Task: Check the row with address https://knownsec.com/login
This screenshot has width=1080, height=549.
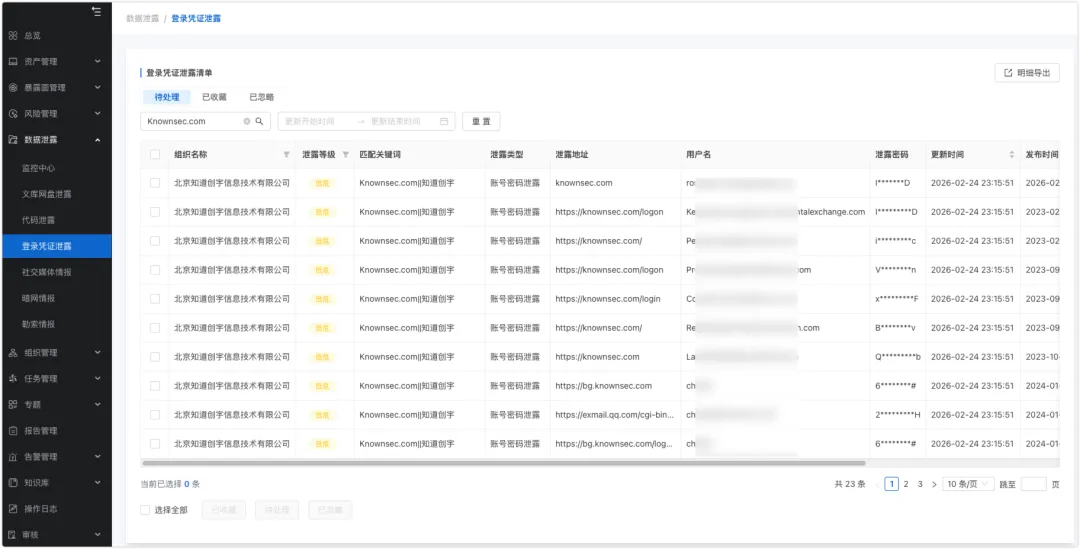Action: pyautogui.click(x=155, y=299)
